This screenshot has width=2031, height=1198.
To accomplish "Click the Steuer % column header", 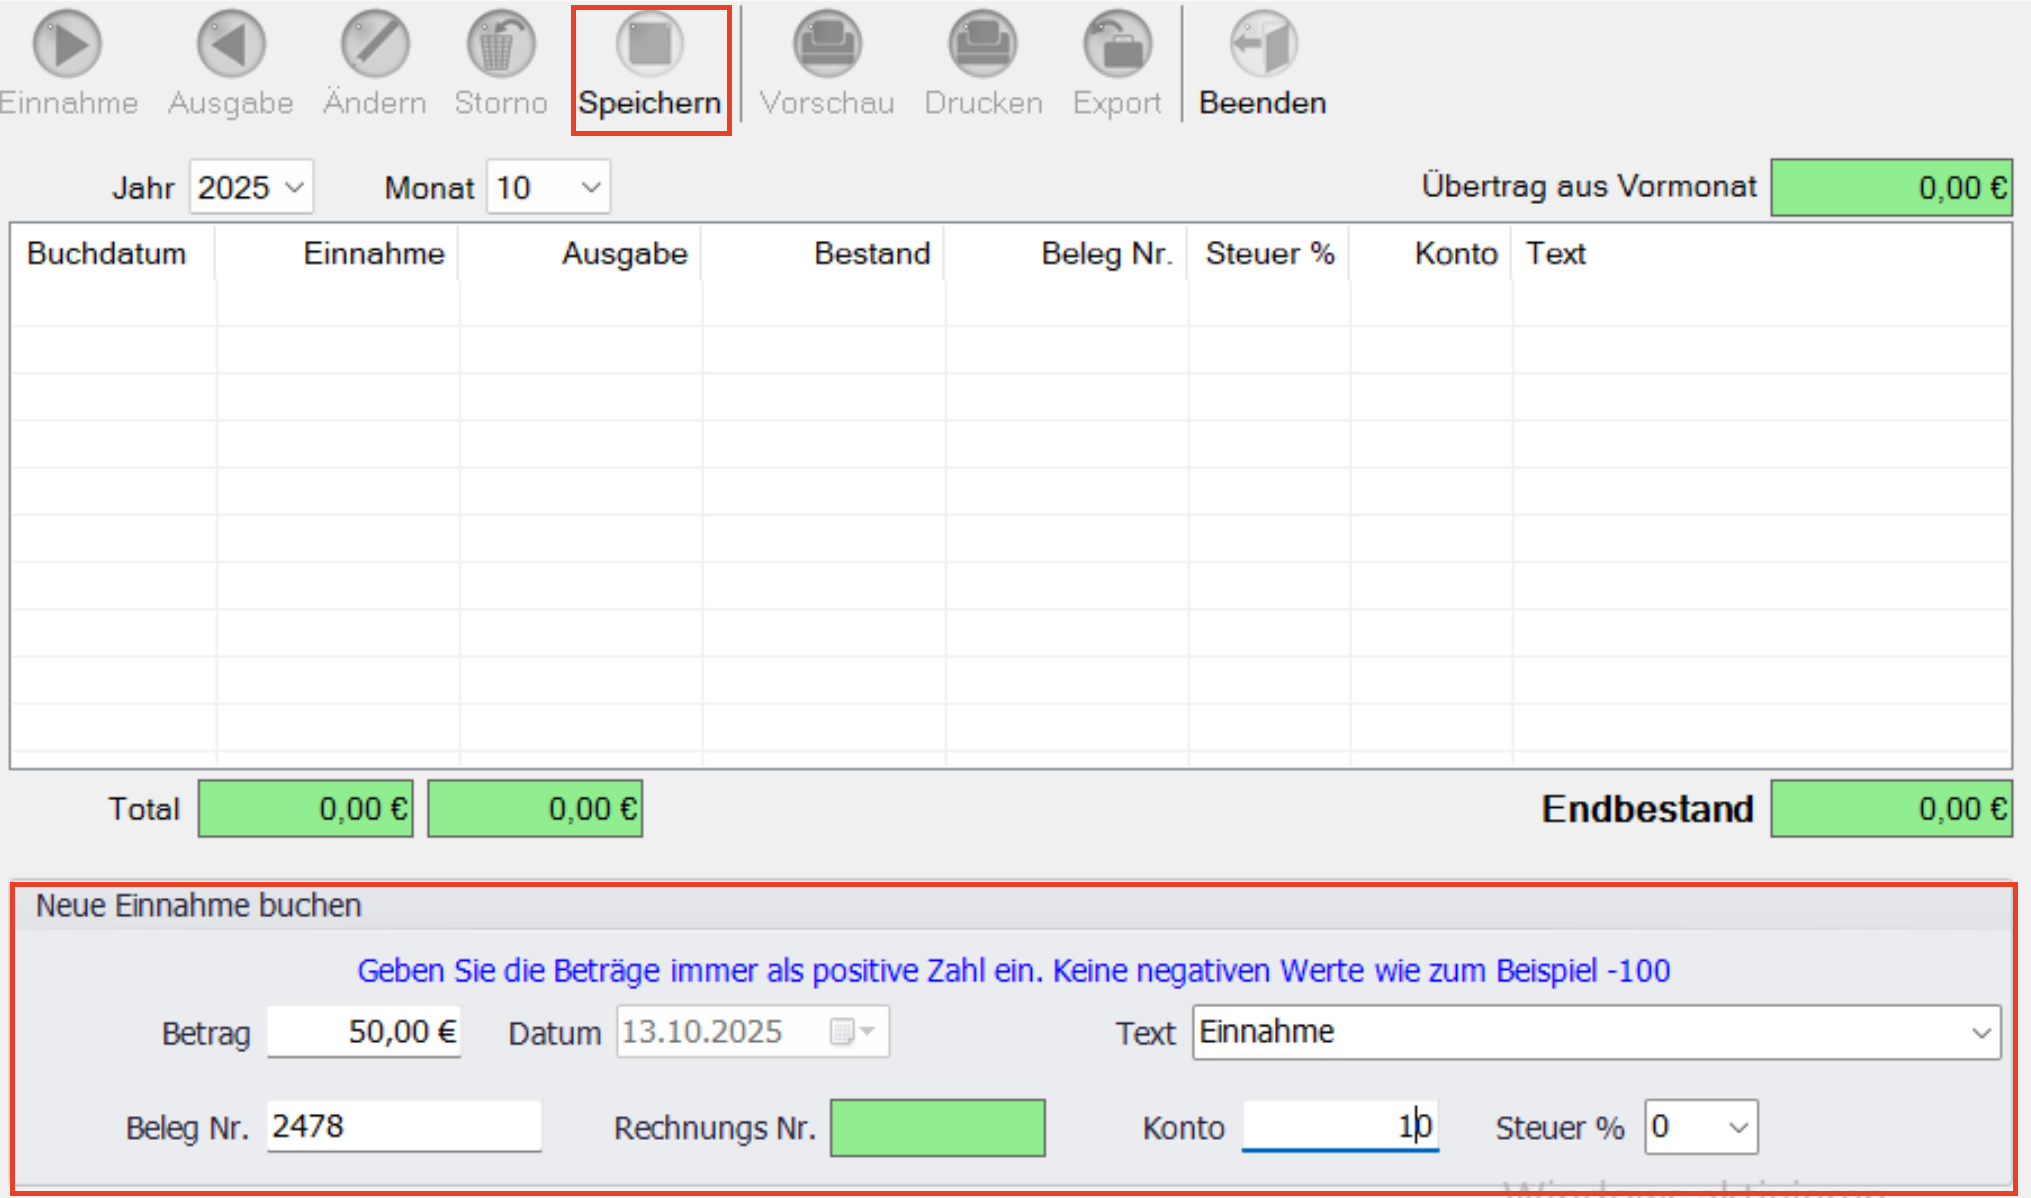I will click(1270, 253).
